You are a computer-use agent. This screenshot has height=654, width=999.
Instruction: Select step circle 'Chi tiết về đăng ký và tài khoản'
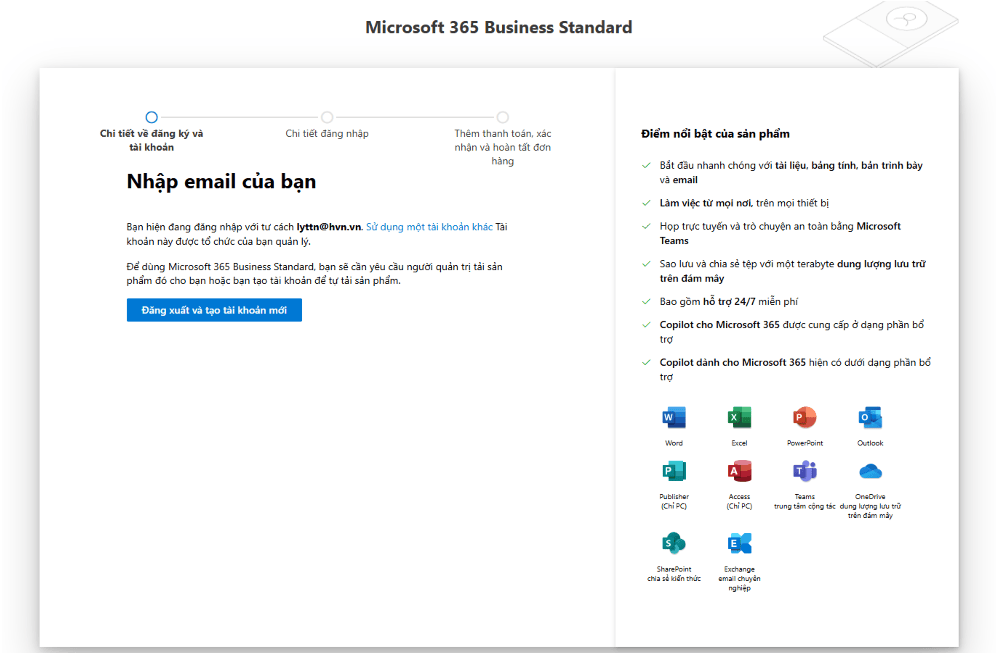pyautogui.click(x=151, y=117)
